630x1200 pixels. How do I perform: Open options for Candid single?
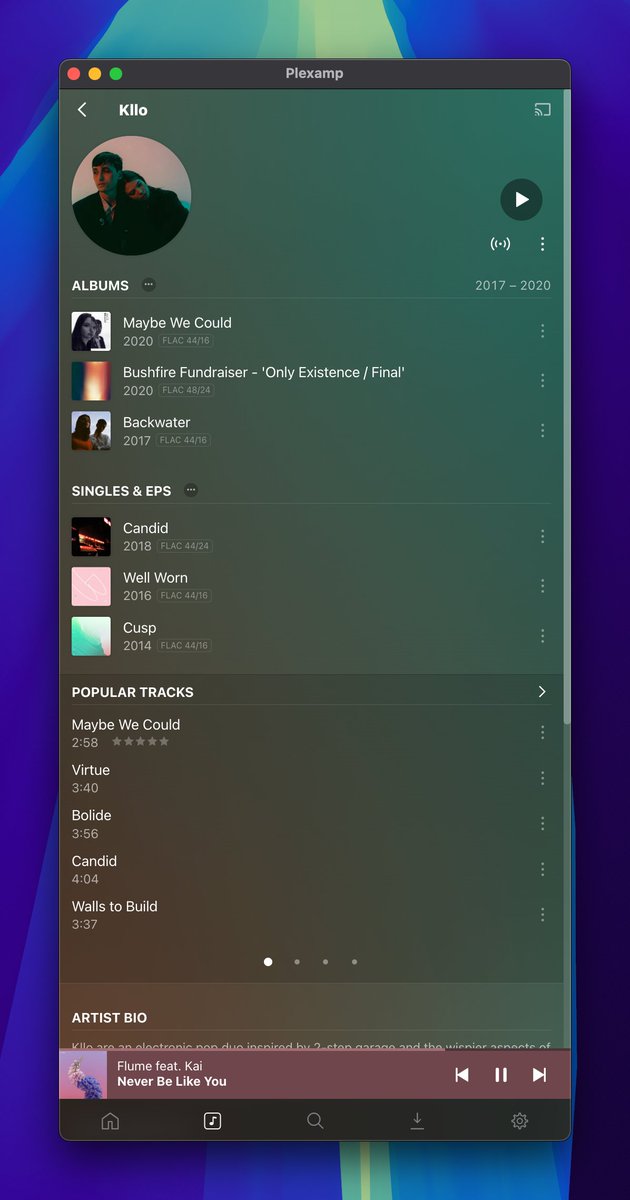[542, 537]
